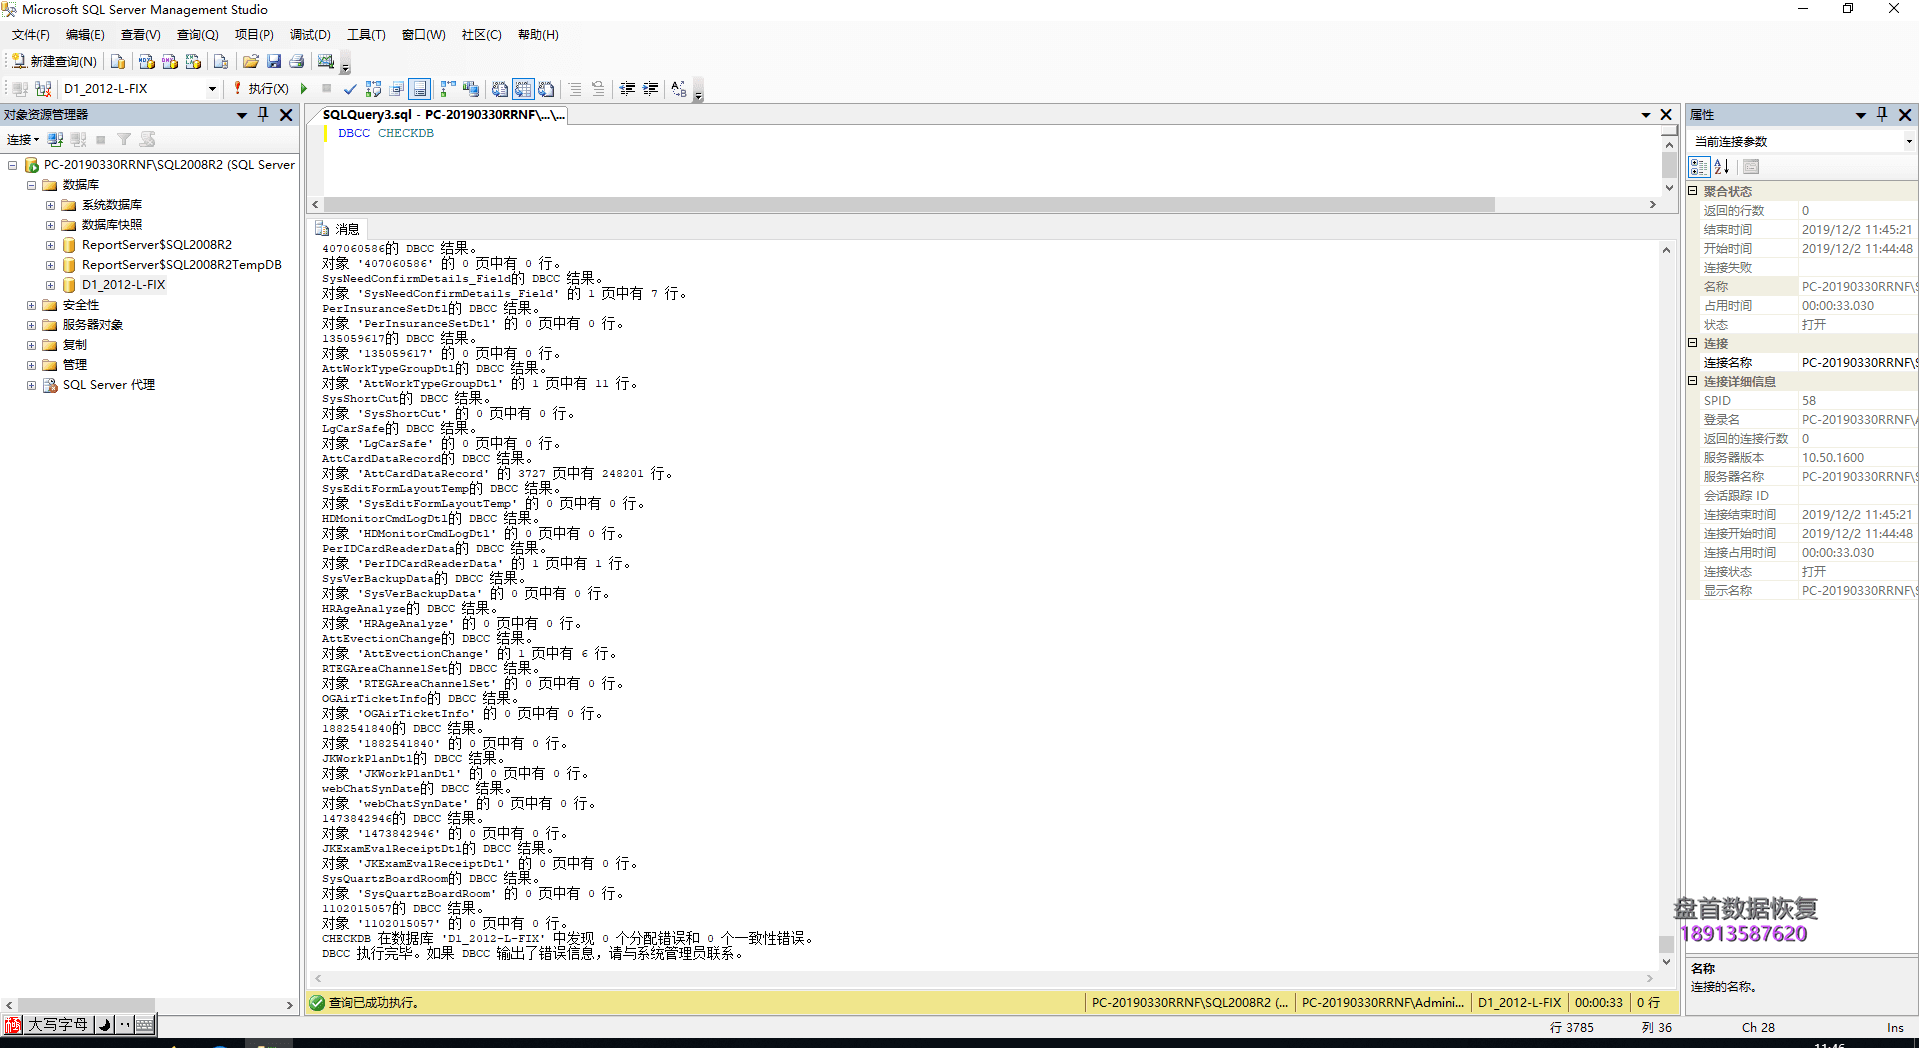Expand the D1_2012-L-FIX database node

(x=50, y=285)
